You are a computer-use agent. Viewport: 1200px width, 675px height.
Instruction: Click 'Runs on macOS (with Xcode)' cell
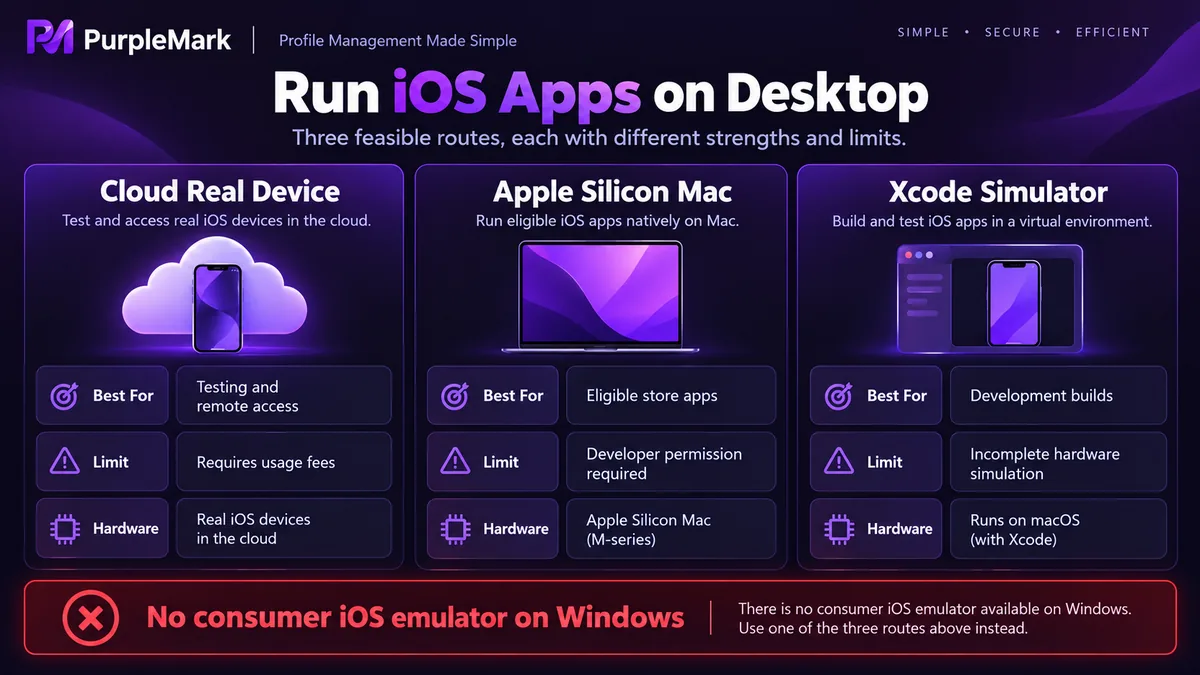1058,528
